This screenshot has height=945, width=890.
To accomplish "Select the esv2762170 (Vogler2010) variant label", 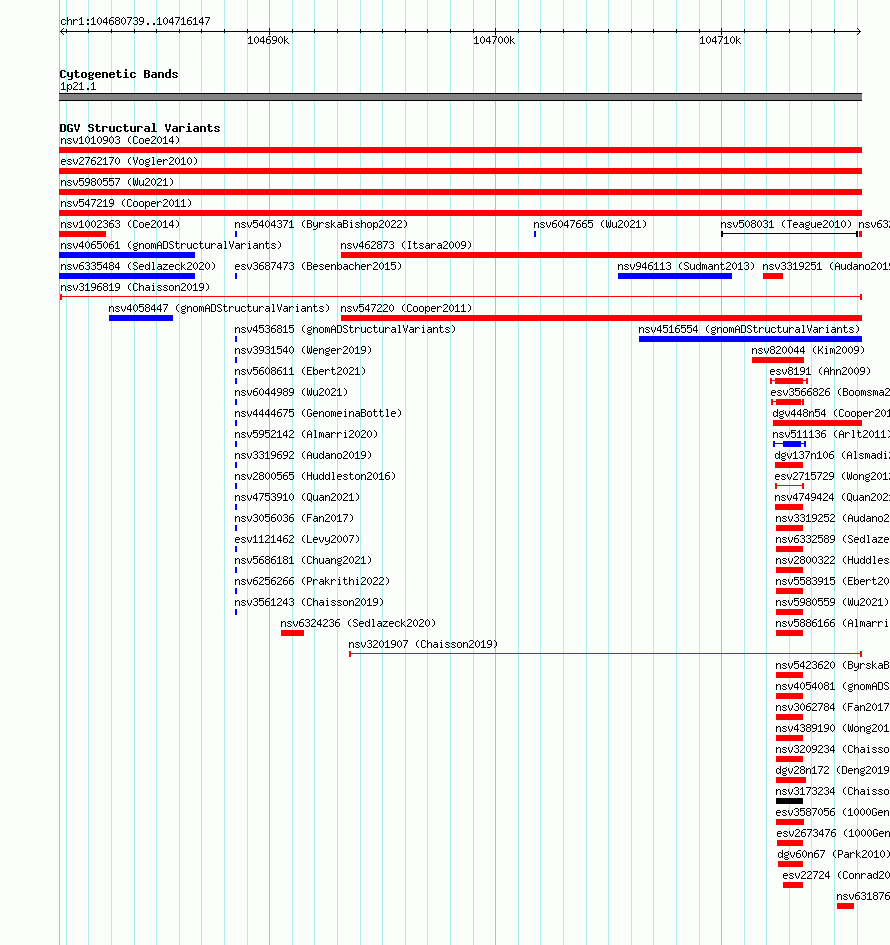I will point(129,162).
